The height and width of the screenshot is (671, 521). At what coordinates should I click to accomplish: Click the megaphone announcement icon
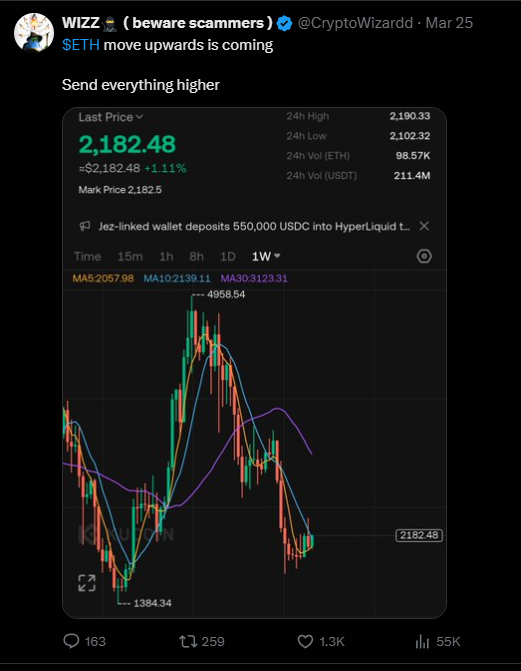click(85, 226)
